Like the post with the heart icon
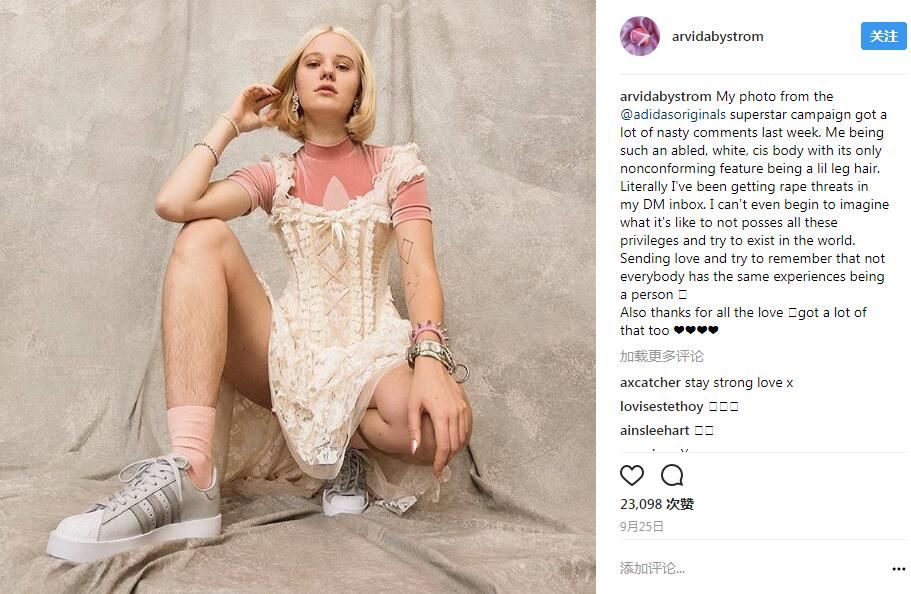911x594 pixels. click(x=632, y=475)
